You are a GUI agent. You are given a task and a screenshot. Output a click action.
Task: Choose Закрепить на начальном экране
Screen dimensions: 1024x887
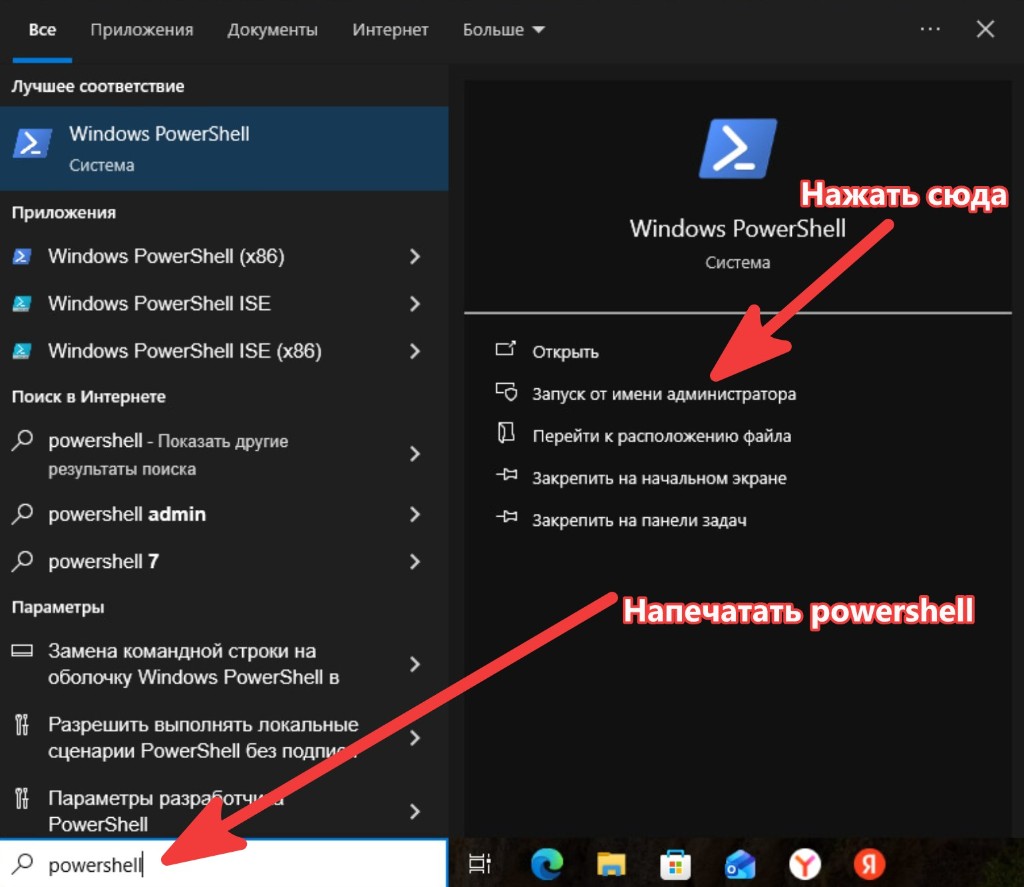click(x=660, y=478)
